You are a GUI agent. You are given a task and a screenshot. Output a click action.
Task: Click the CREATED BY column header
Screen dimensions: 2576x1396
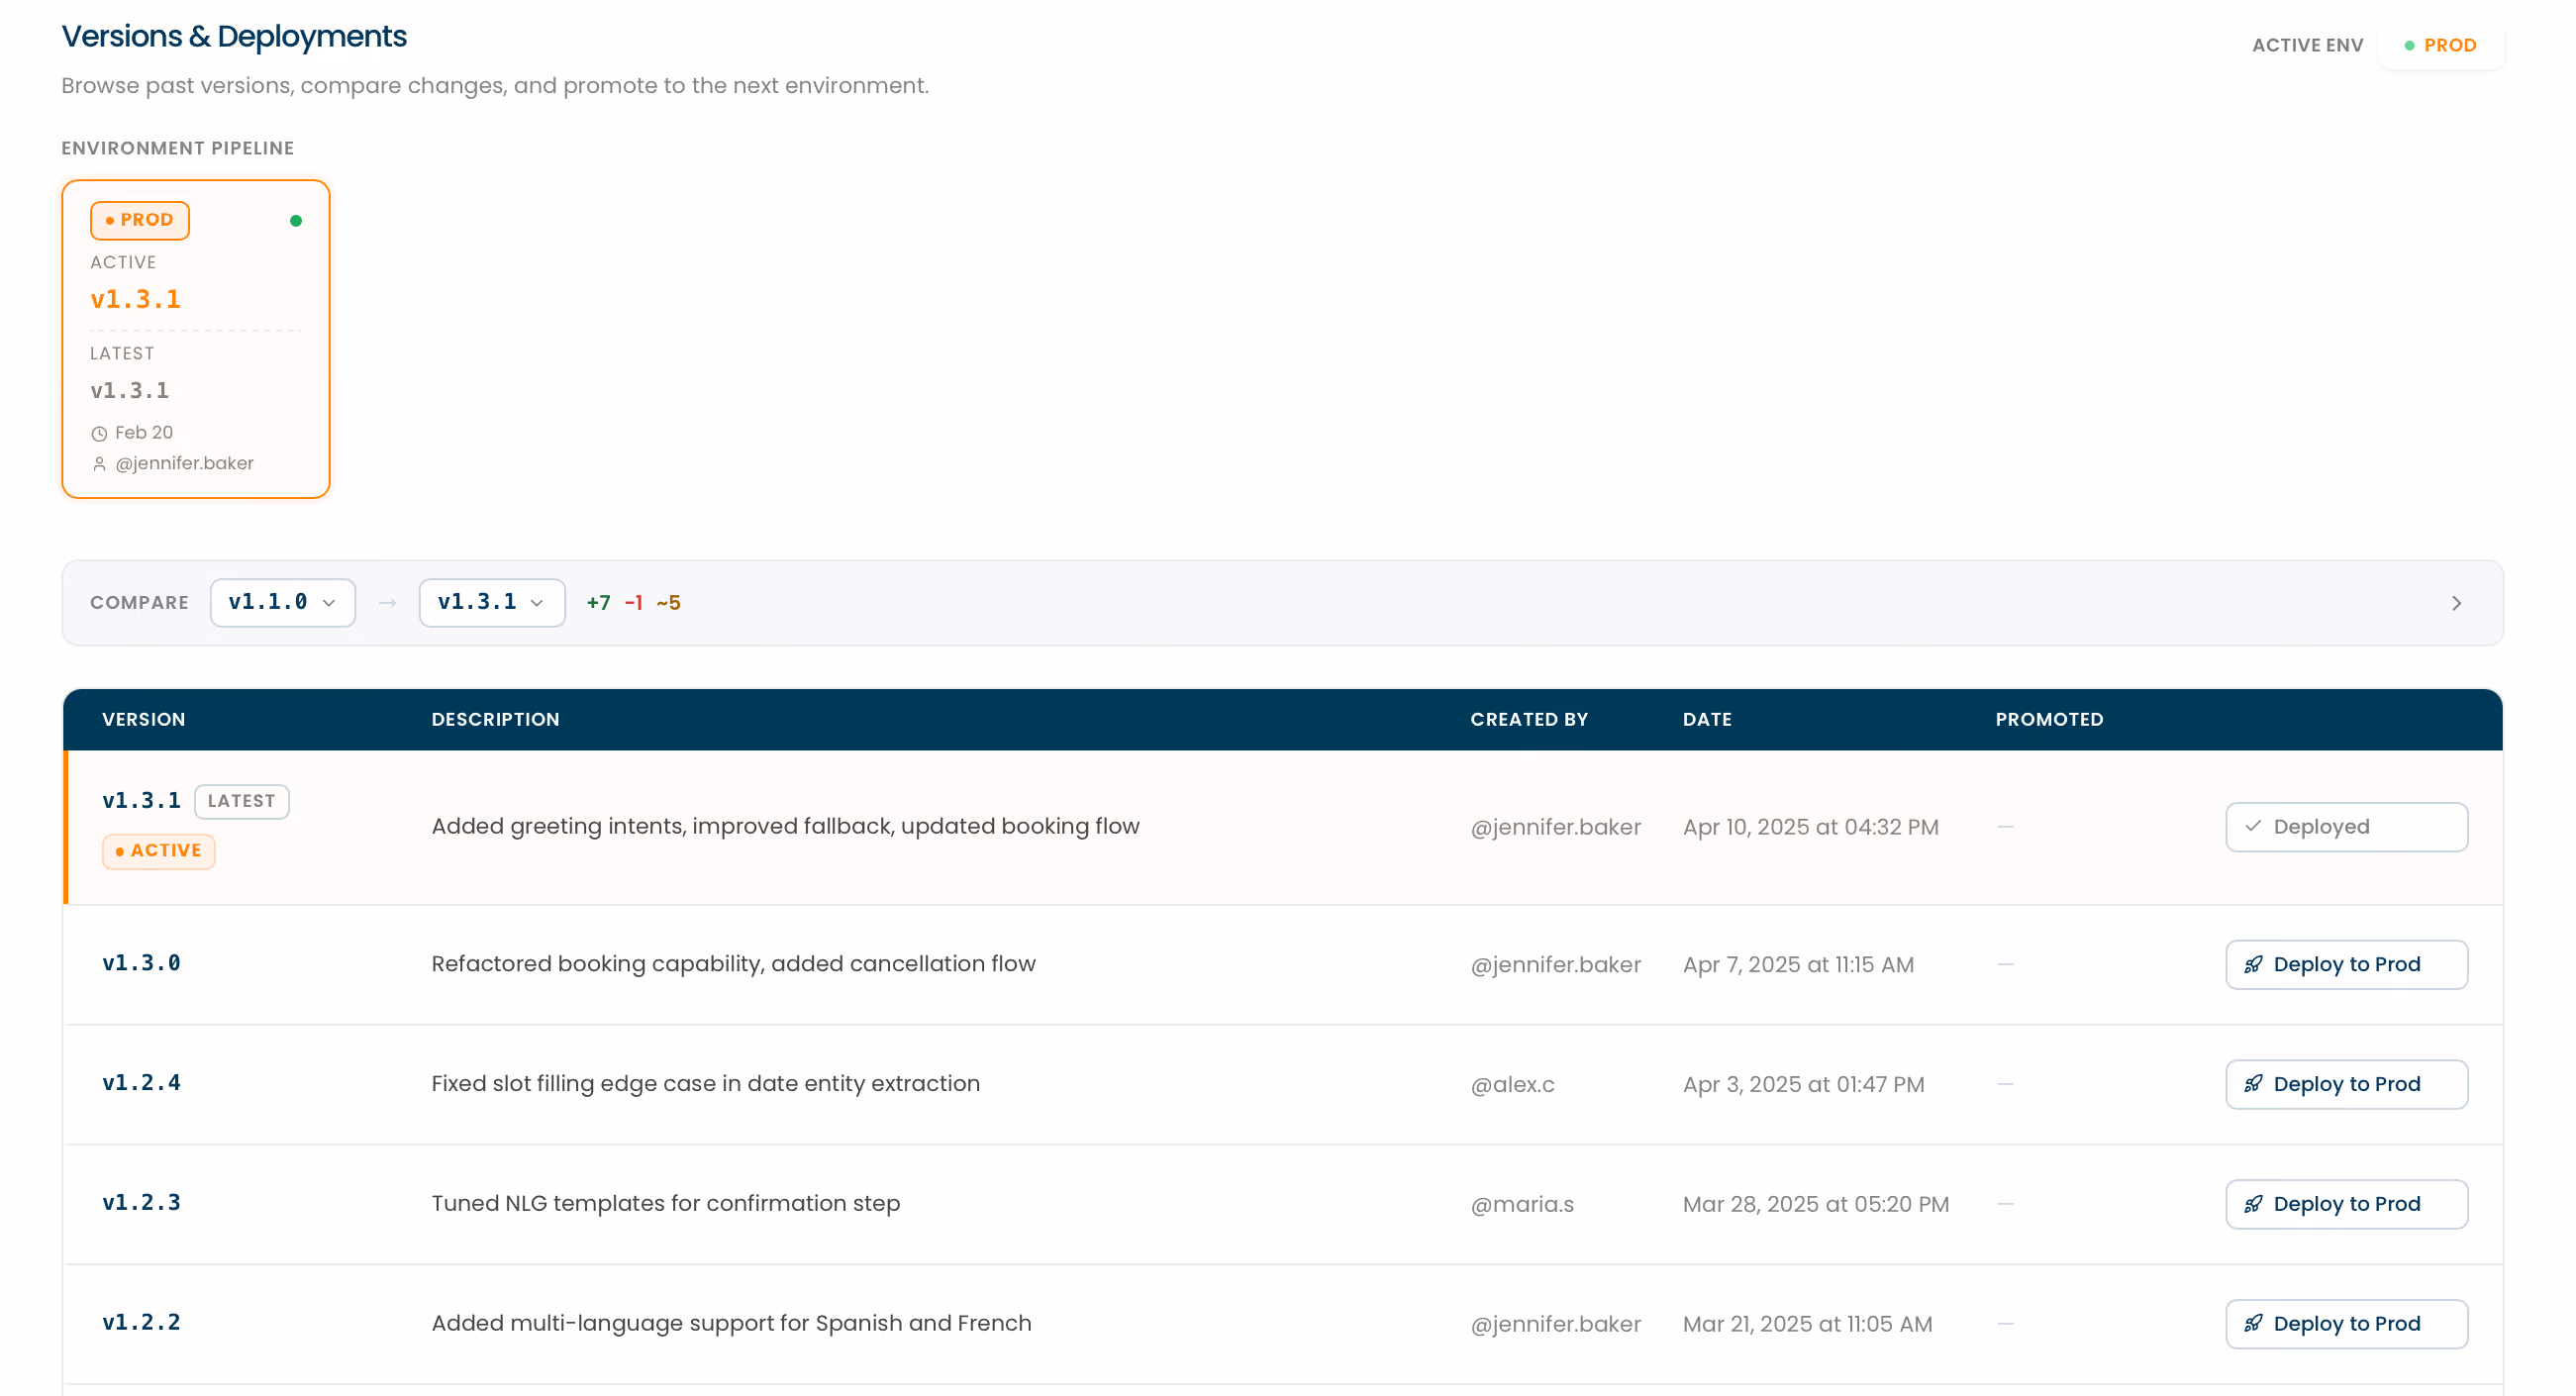[x=1529, y=719]
